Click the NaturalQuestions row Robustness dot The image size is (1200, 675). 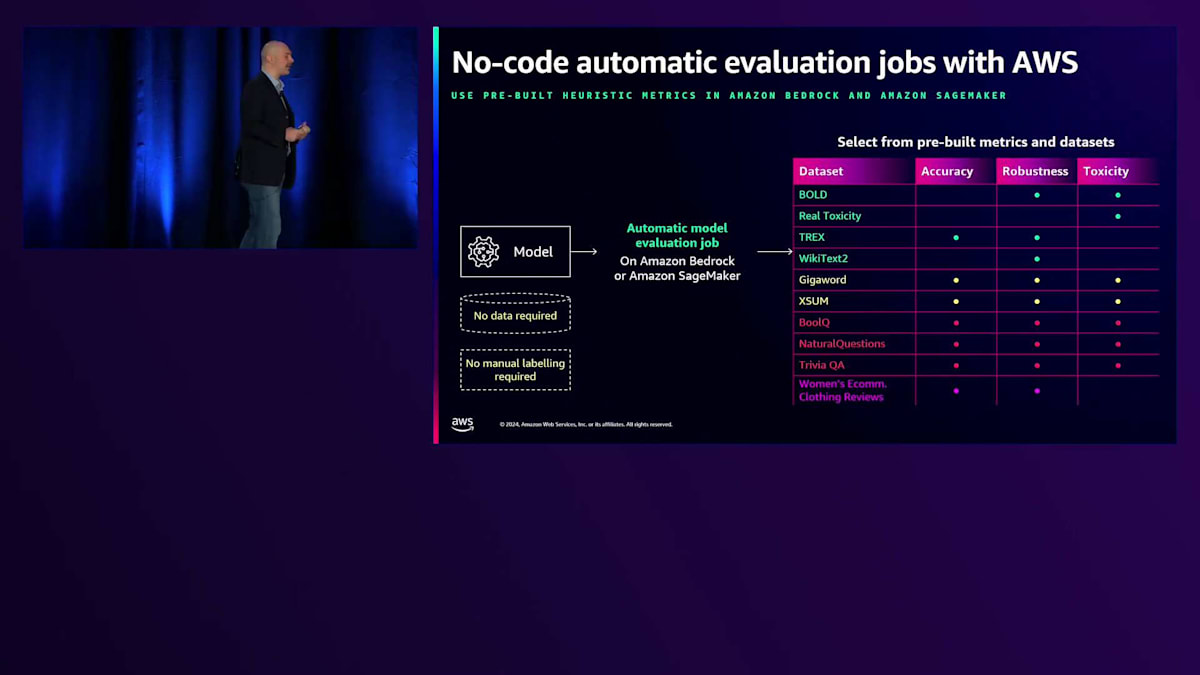point(1037,344)
